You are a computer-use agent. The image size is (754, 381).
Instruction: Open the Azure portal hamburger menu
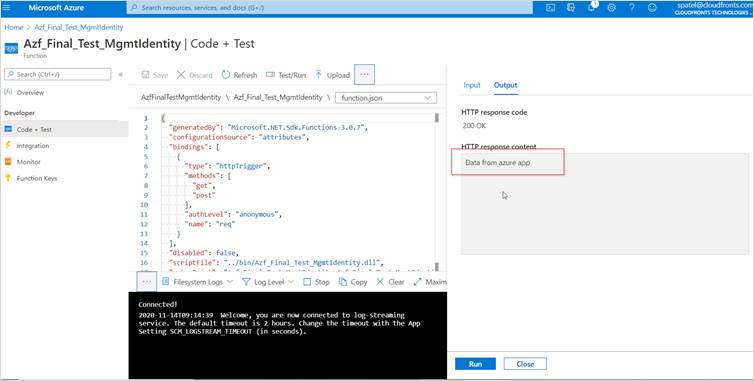click(6, 8)
